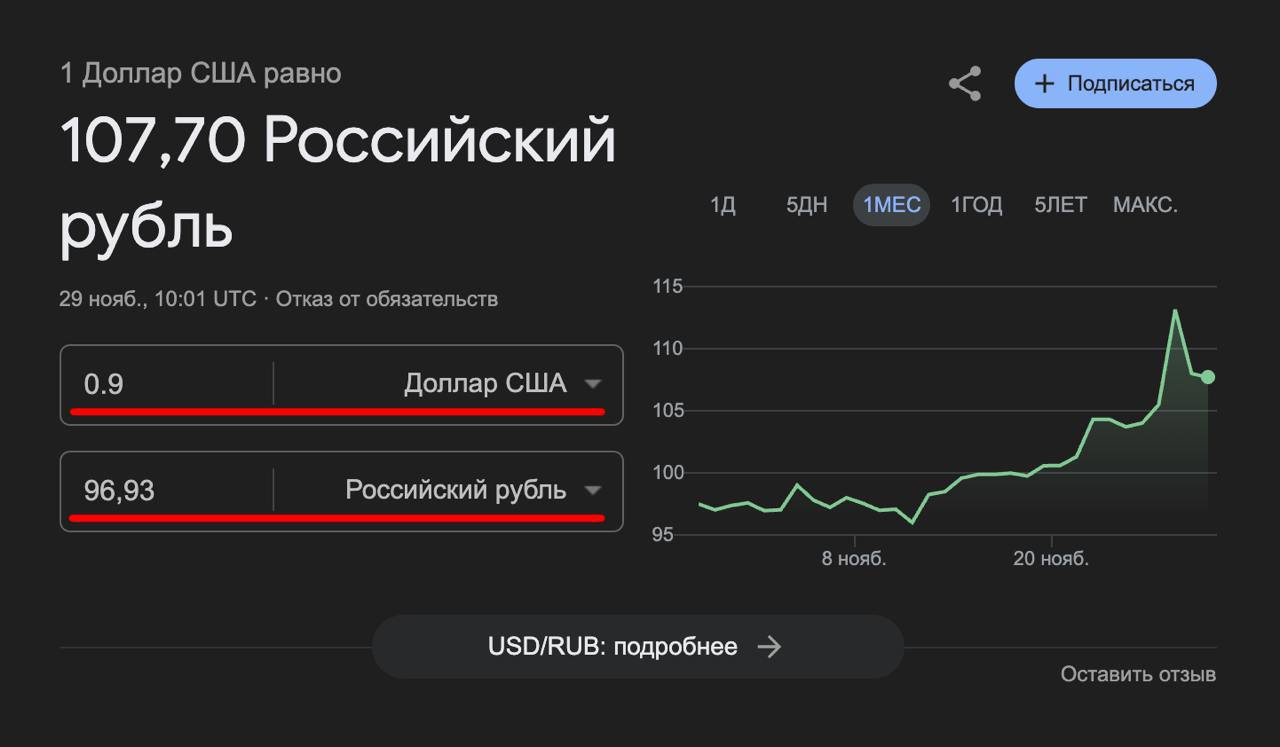The width and height of the screenshot is (1280, 747).
Task: Expand the Доллар США currency dropdown
Action: (593, 384)
